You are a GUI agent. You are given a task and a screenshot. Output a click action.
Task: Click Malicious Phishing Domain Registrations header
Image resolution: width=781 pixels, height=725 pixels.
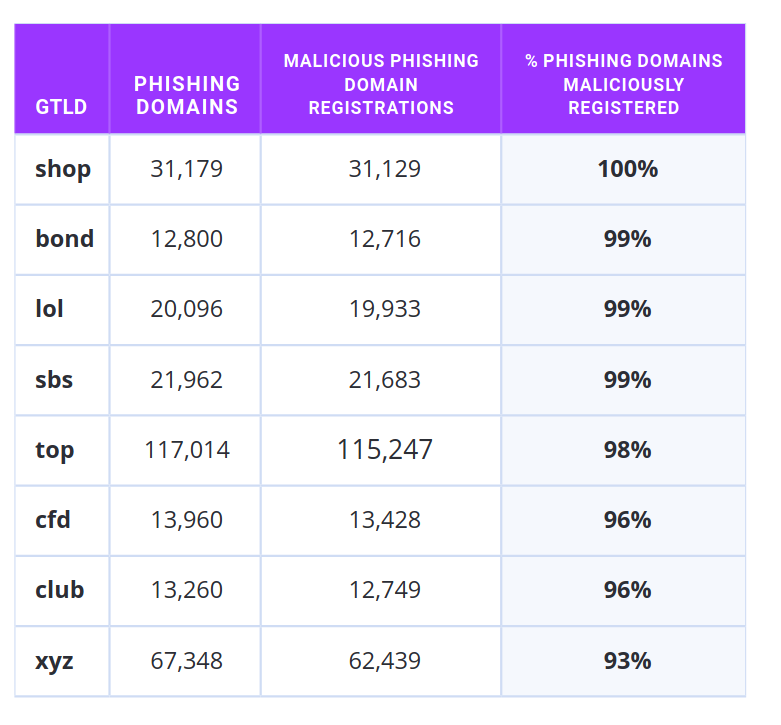pos(381,84)
